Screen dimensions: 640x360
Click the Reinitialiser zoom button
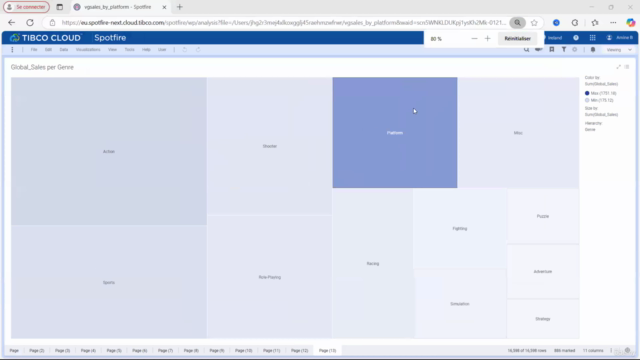(x=518, y=38)
